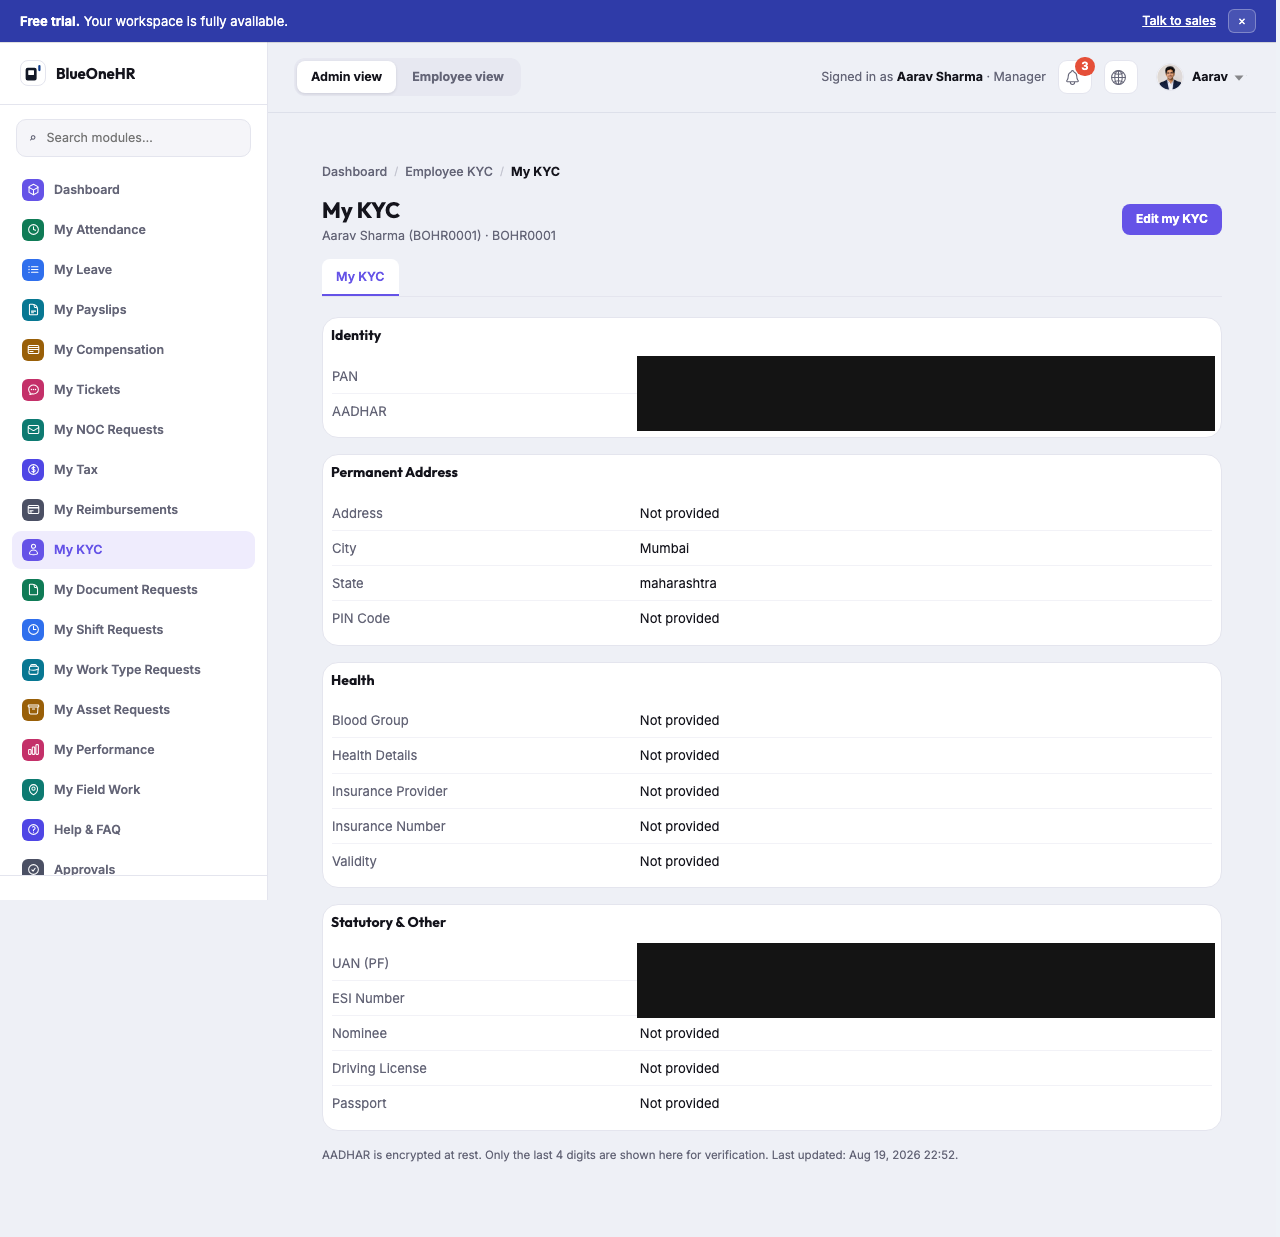Click the My Attendance clock icon
Image resolution: width=1280 pixels, height=1237 pixels.
coord(33,229)
